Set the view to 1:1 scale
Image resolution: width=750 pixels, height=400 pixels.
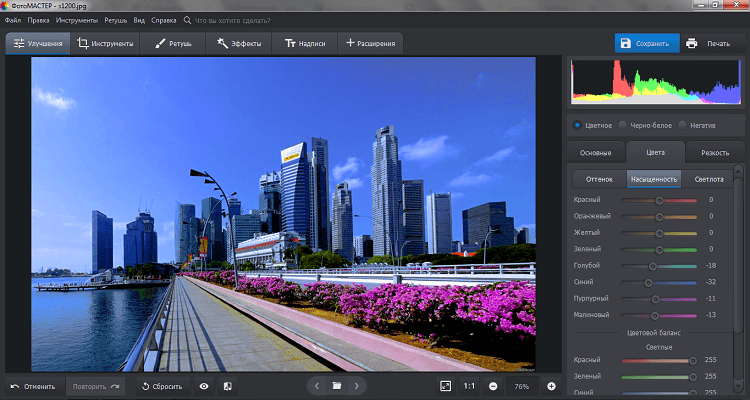pyautogui.click(x=470, y=385)
